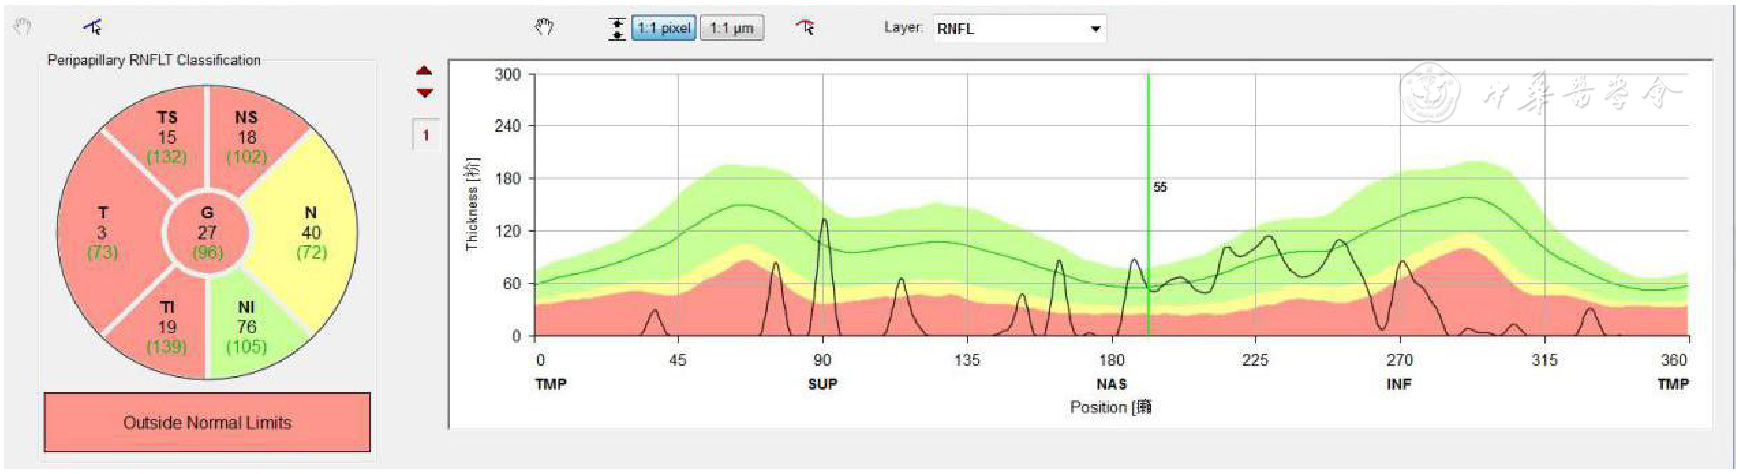The image size is (1740, 474).
Task: Click the number 1 marker box
Action: (425, 135)
